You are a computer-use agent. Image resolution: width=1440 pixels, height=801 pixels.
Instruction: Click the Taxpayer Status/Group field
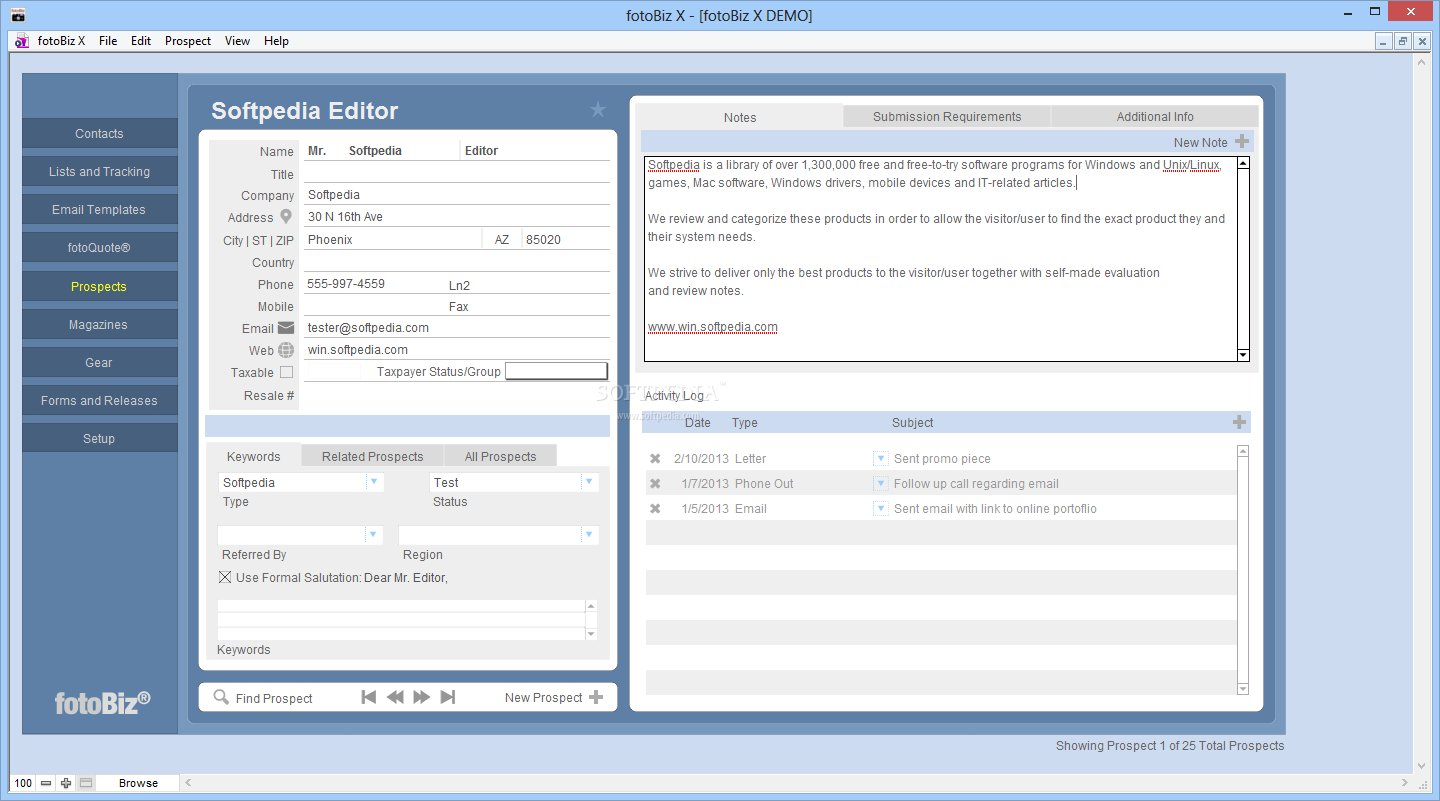pos(556,371)
